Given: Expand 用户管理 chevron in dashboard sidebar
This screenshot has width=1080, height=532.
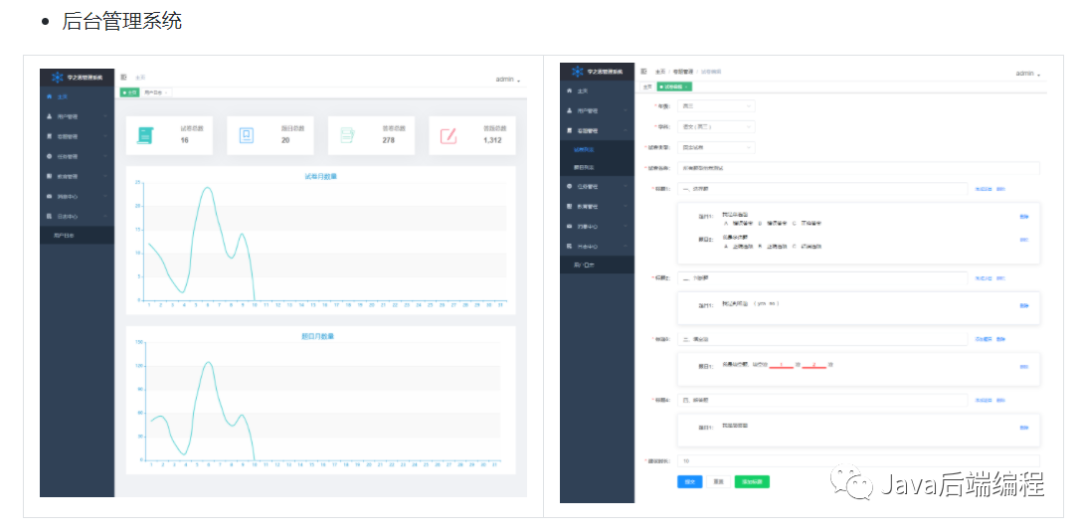Looking at the screenshot, I should 105,116.
